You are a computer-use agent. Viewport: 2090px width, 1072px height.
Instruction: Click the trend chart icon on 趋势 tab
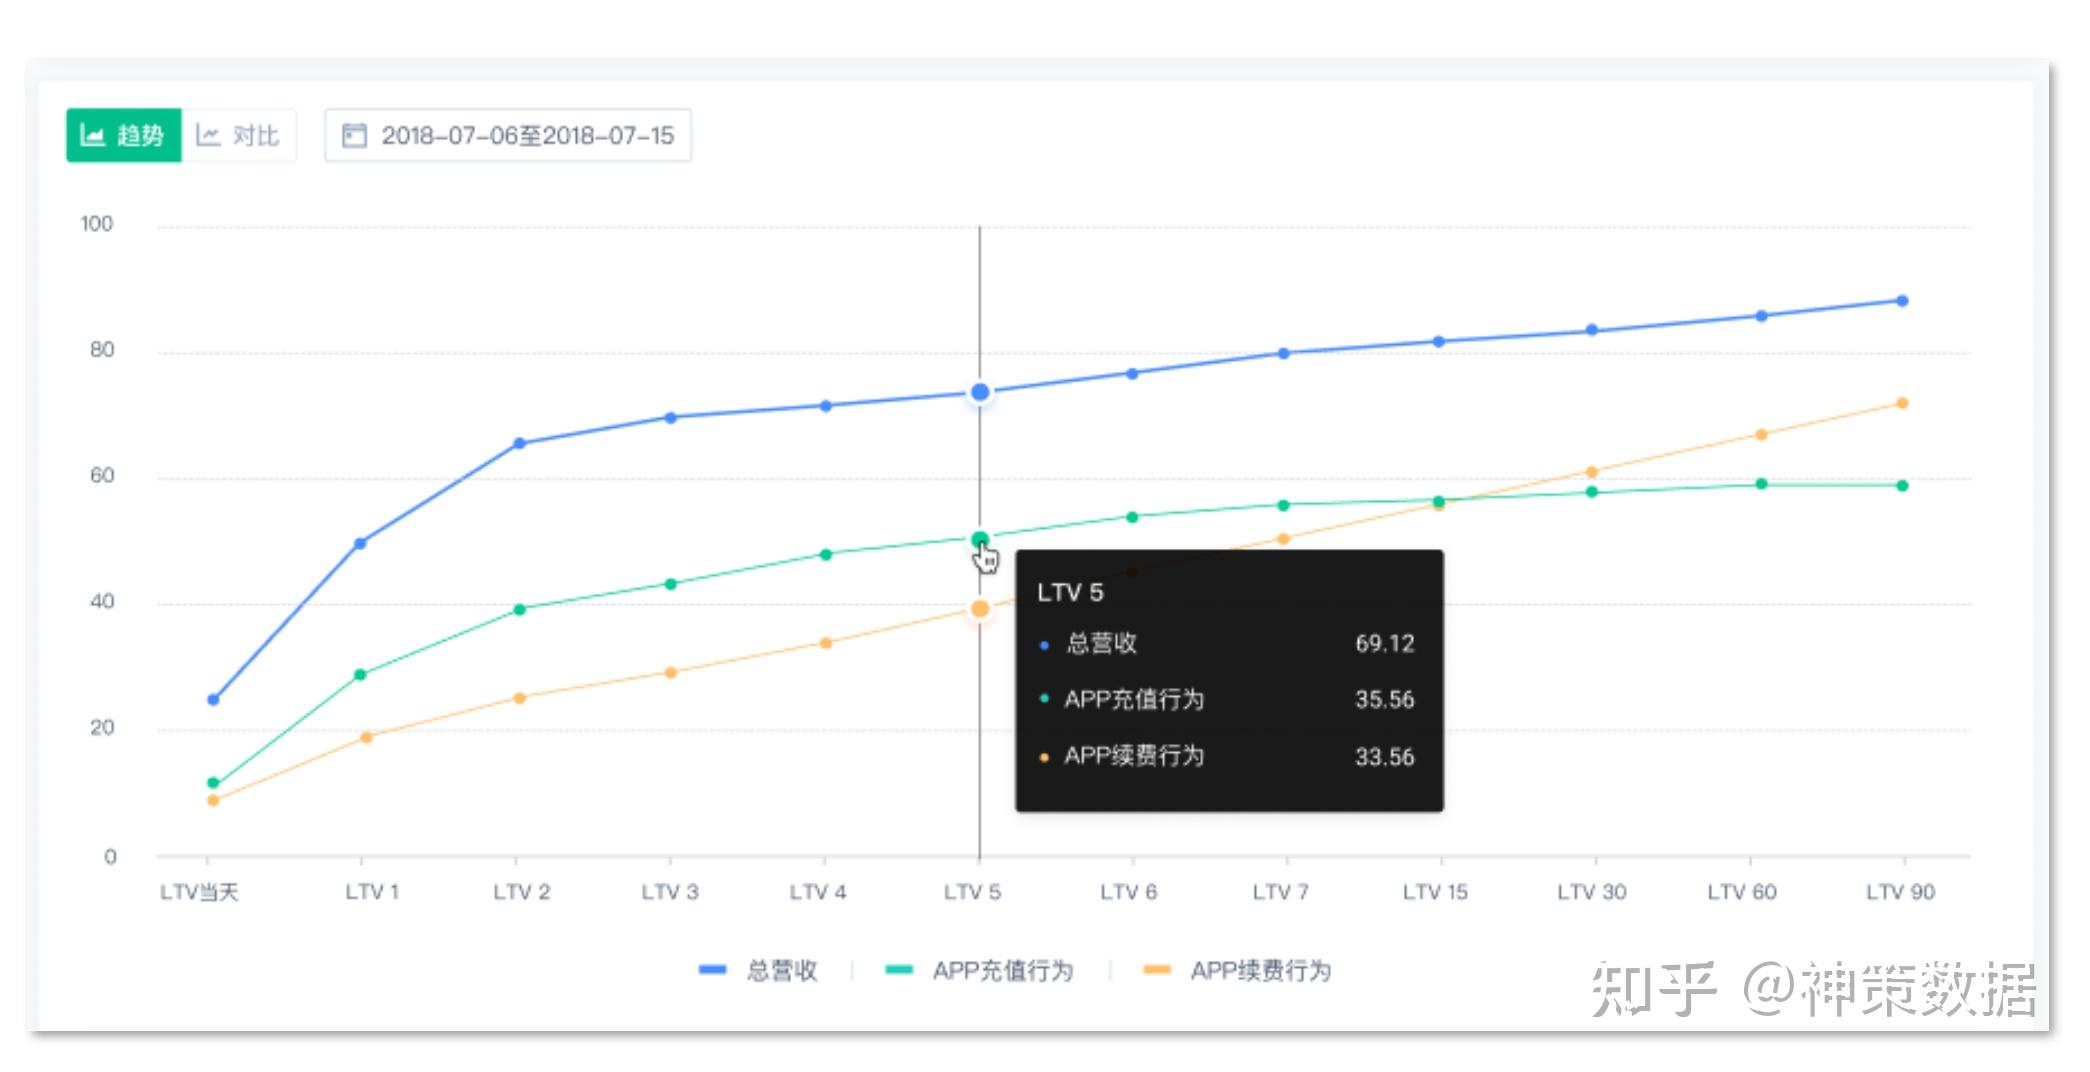tap(92, 135)
